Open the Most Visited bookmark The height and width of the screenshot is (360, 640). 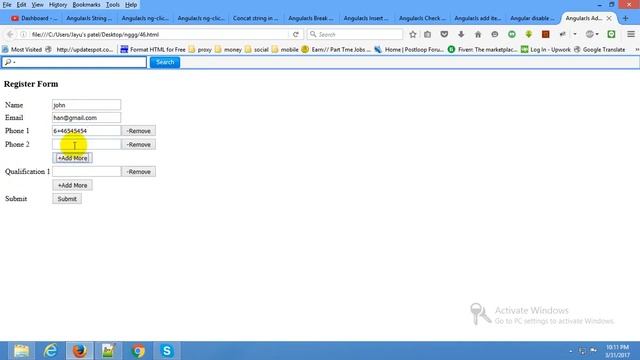(x=22, y=49)
